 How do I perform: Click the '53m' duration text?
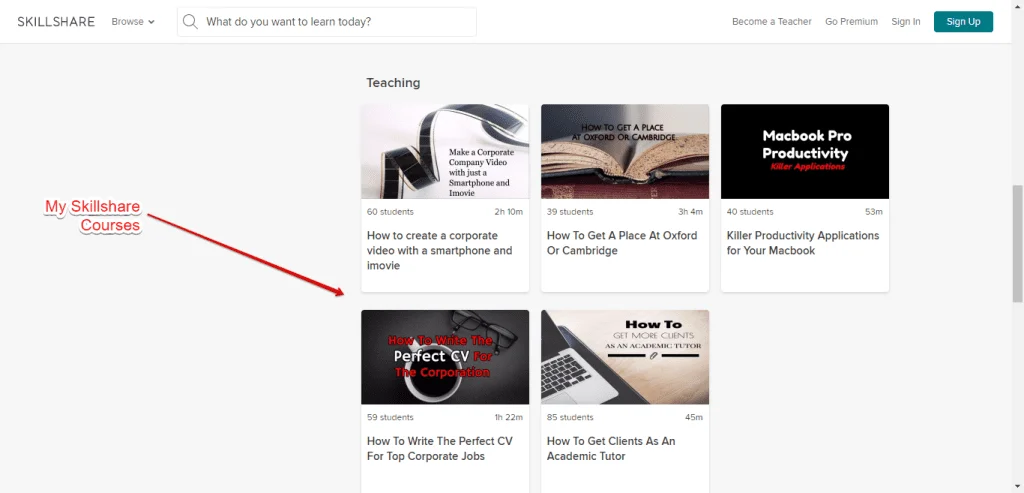click(874, 212)
